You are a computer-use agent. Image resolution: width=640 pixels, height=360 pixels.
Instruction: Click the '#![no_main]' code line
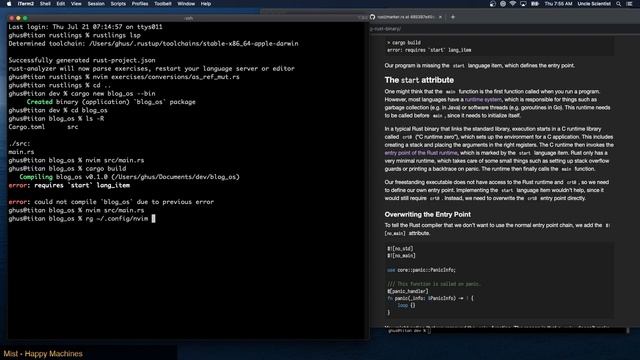pos(401,256)
